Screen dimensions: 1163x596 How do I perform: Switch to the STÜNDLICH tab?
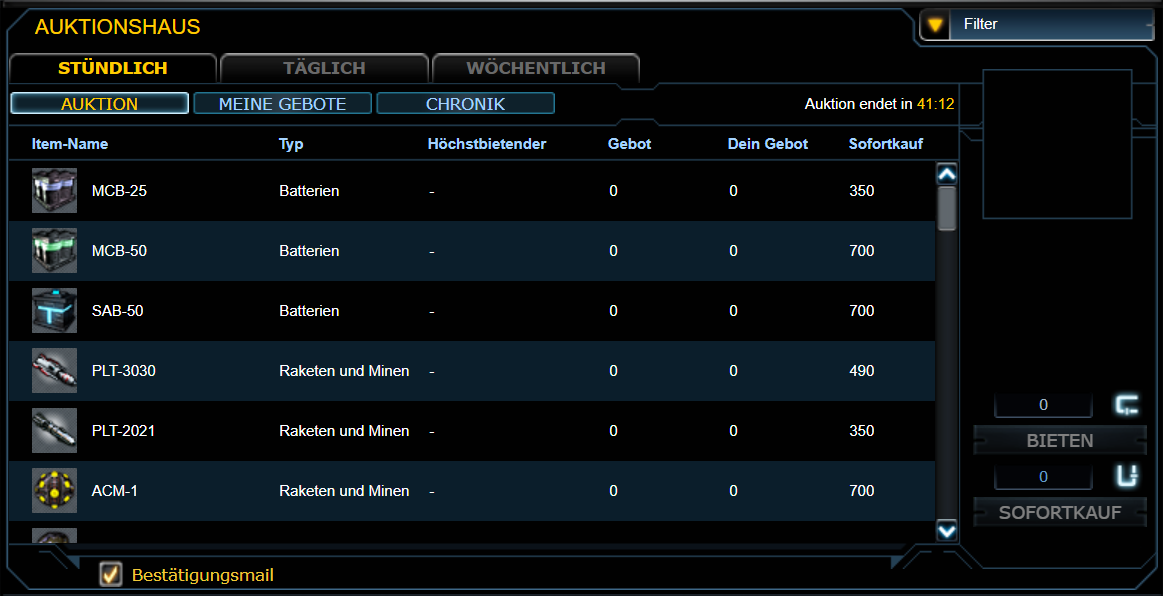click(x=113, y=68)
